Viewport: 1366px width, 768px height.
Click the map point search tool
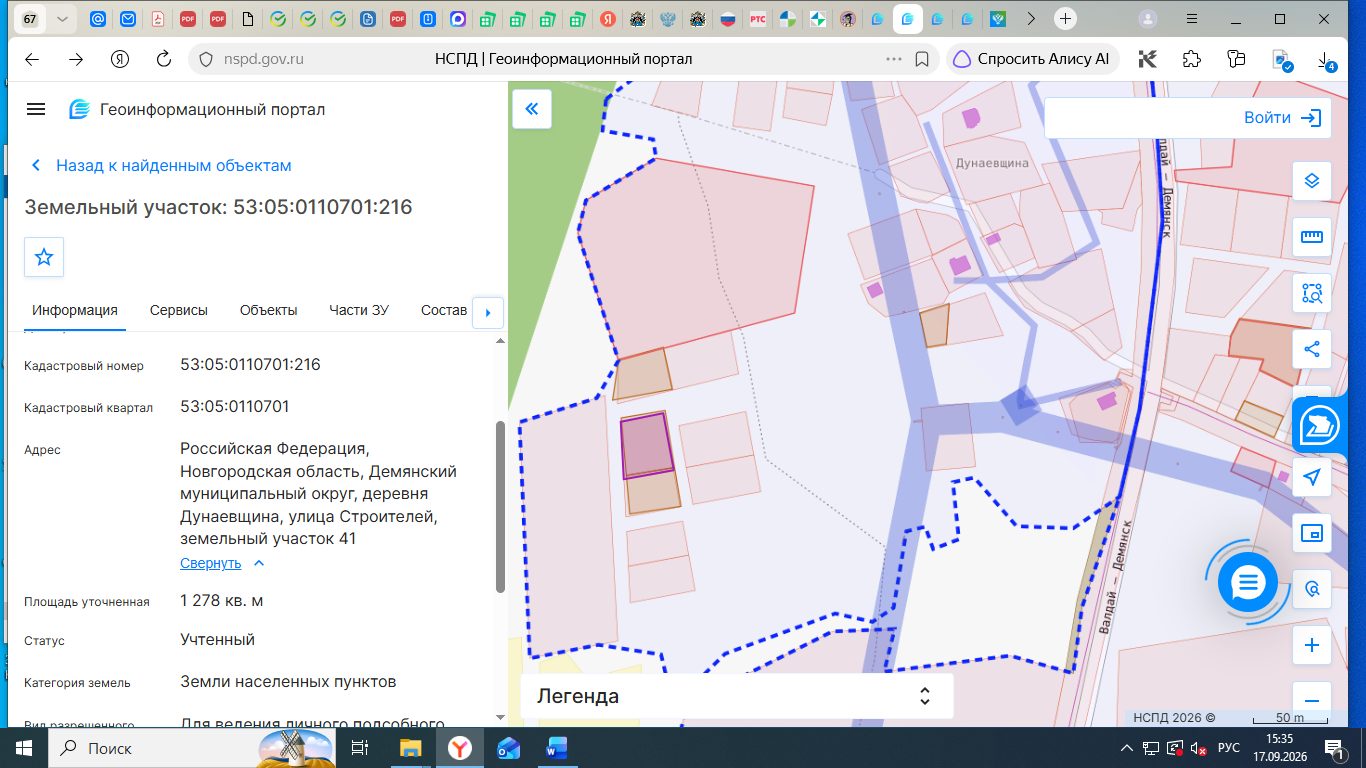[1312, 589]
